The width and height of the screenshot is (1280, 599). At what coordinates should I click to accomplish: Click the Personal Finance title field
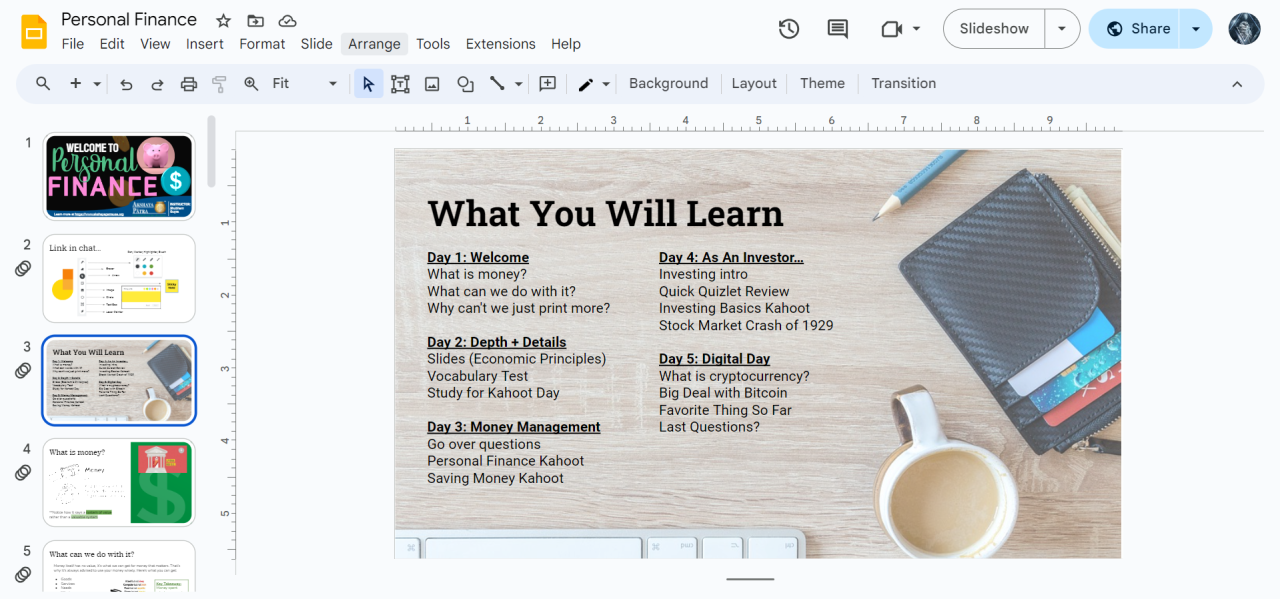pos(129,19)
